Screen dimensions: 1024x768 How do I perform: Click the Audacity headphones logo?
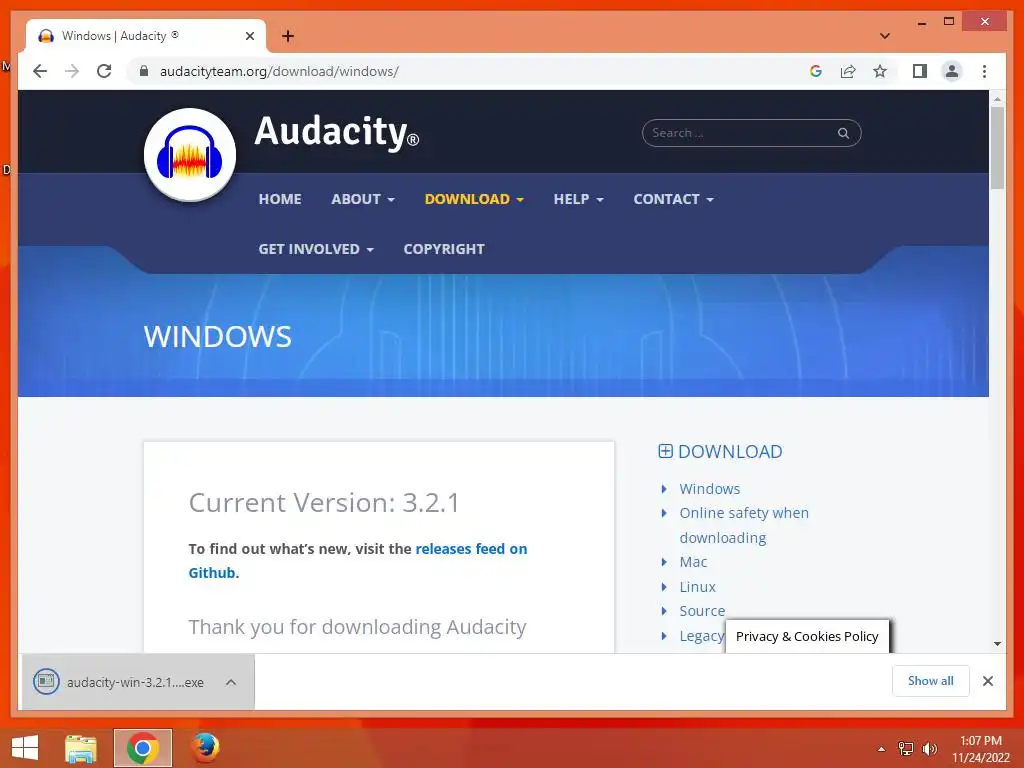click(189, 155)
